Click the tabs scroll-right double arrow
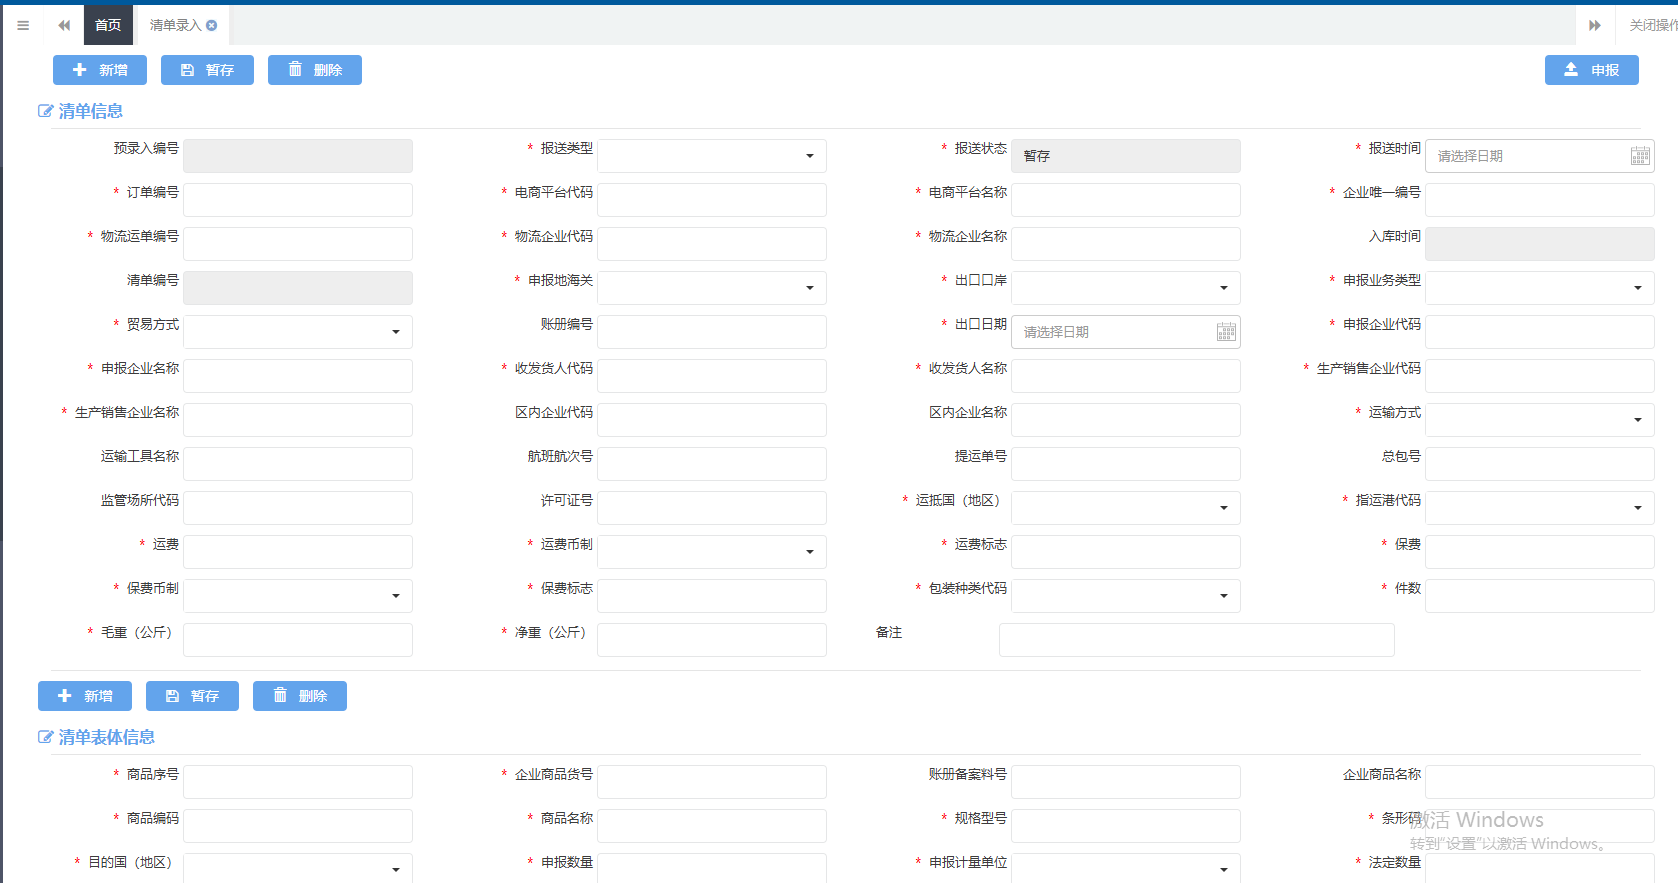The height and width of the screenshot is (883, 1678). pos(1595,25)
